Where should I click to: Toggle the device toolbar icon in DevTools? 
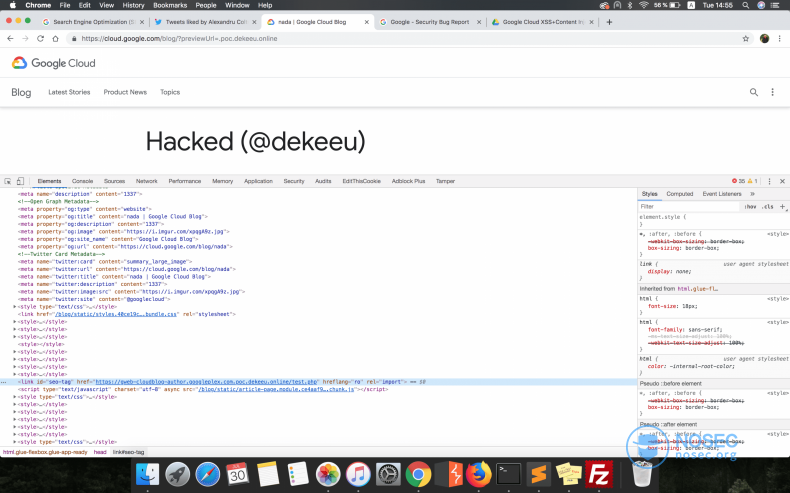point(20,181)
